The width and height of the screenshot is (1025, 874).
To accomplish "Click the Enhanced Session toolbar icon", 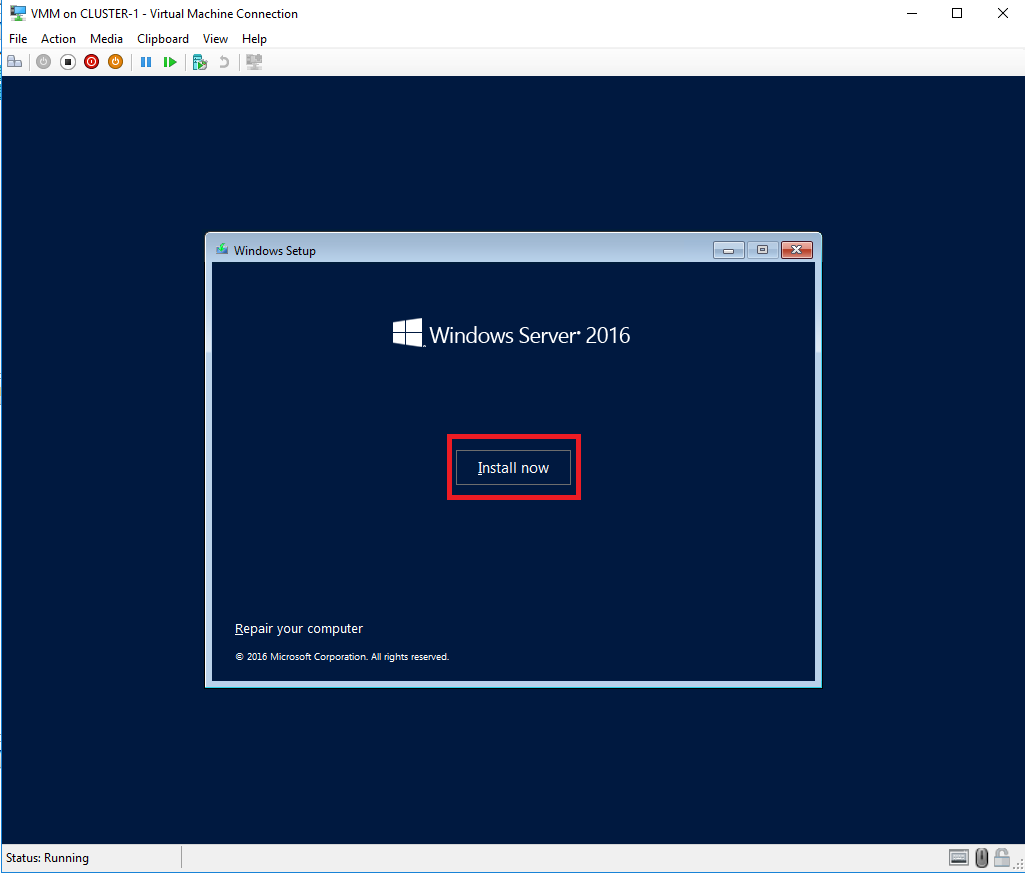I will [x=254, y=62].
